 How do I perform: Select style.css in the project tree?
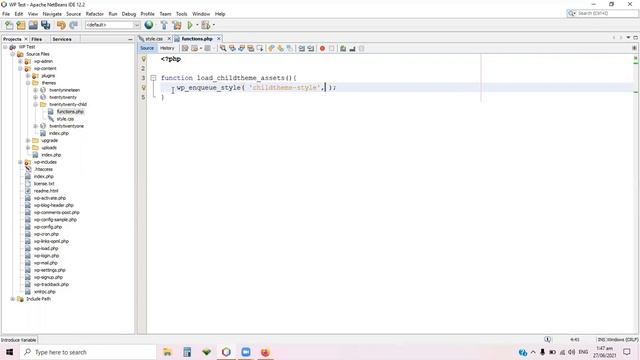(x=65, y=119)
